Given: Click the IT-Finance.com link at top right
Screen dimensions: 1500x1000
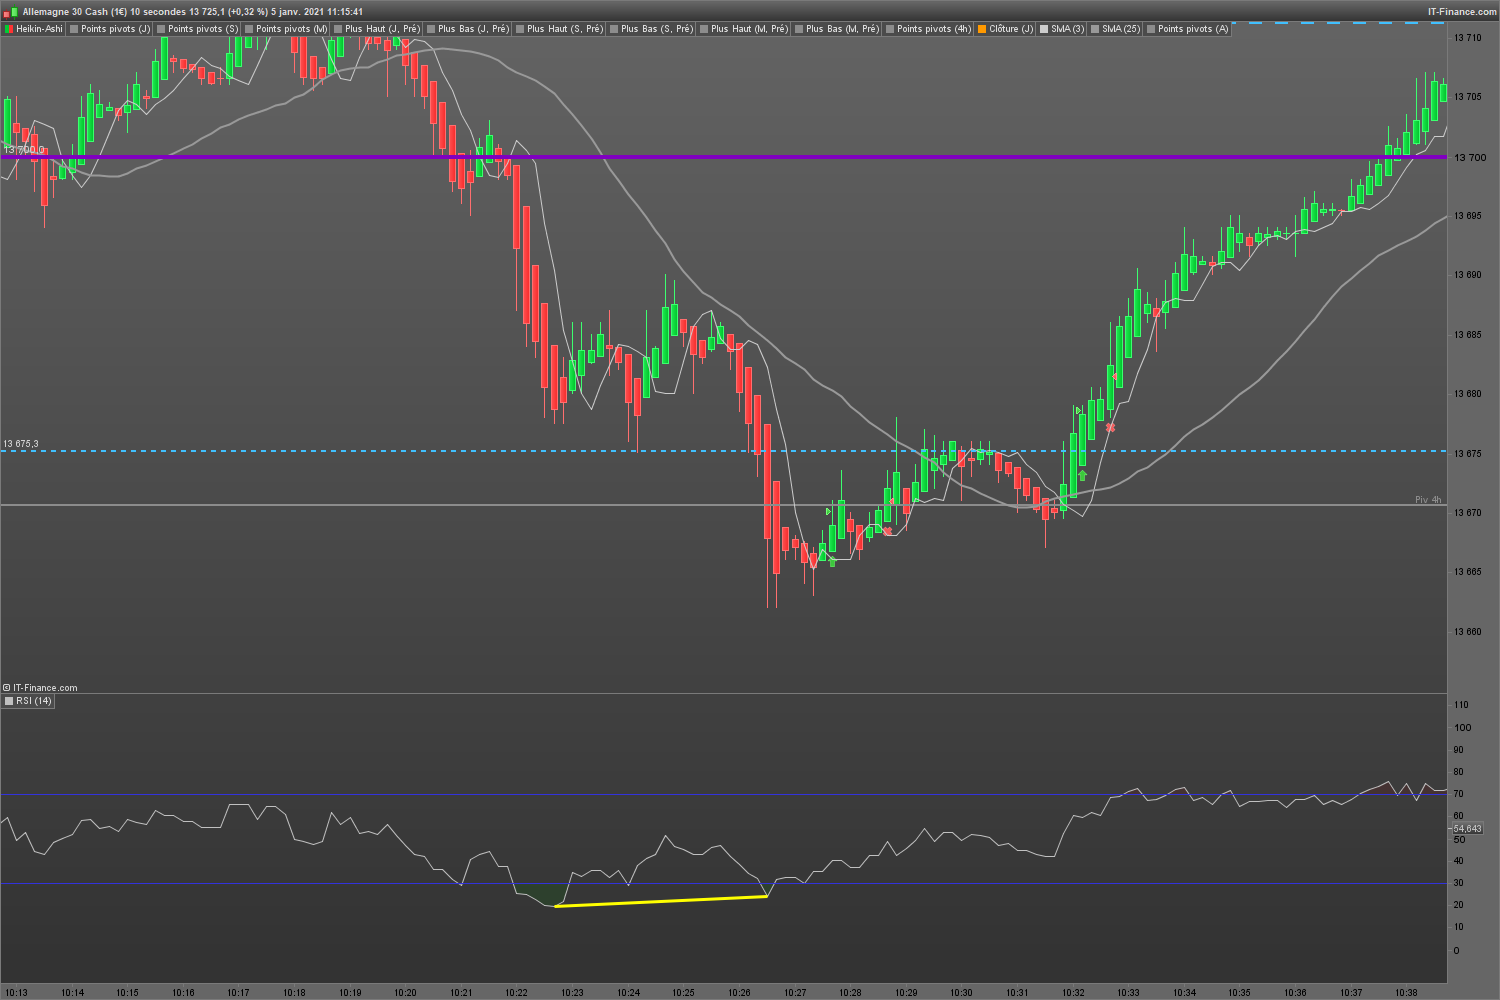Looking at the screenshot, I should [1462, 12].
